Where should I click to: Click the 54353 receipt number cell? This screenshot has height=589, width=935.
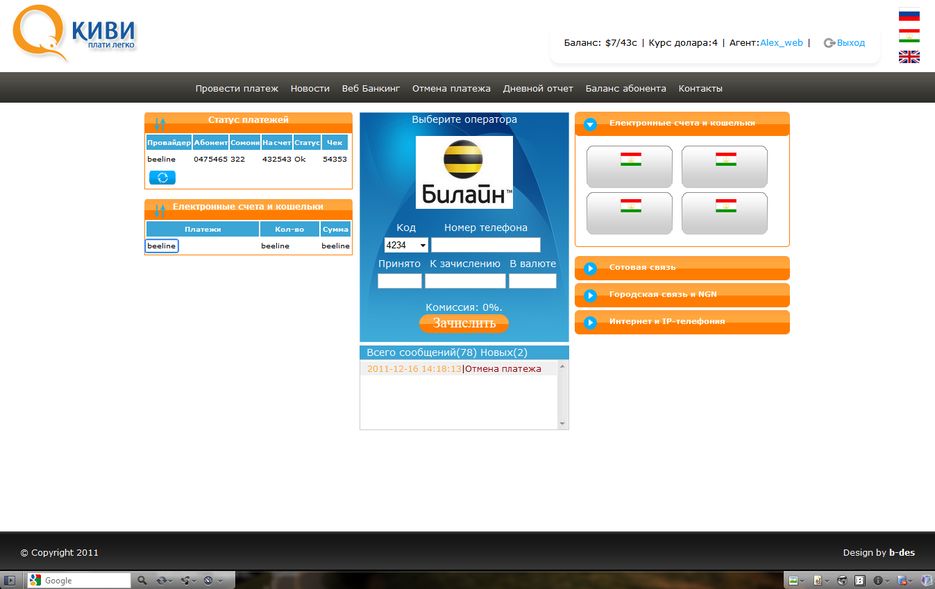tap(335, 159)
